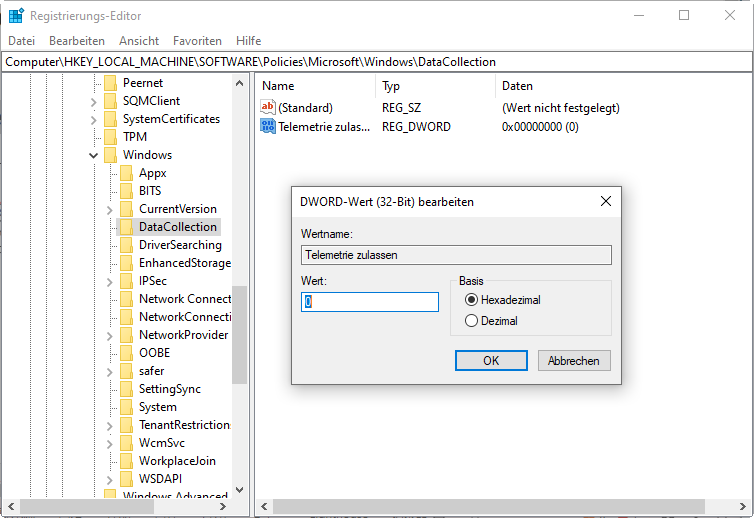Click the DataCollection folder icon
This screenshot has height=518, width=754.
(x=126, y=227)
